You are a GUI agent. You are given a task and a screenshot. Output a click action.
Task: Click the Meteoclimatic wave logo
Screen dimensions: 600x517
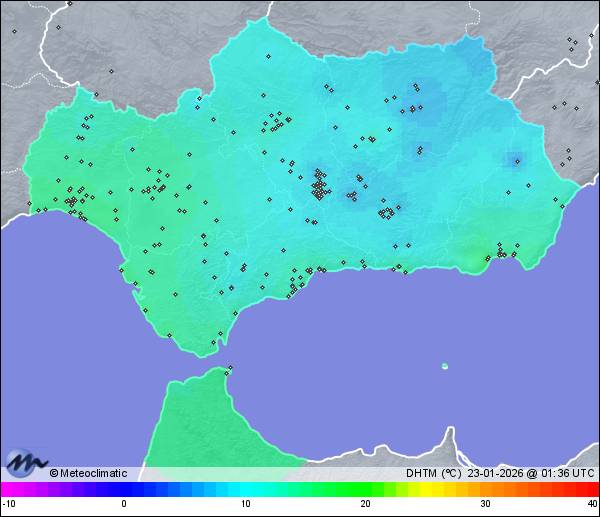(x=27, y=461)
